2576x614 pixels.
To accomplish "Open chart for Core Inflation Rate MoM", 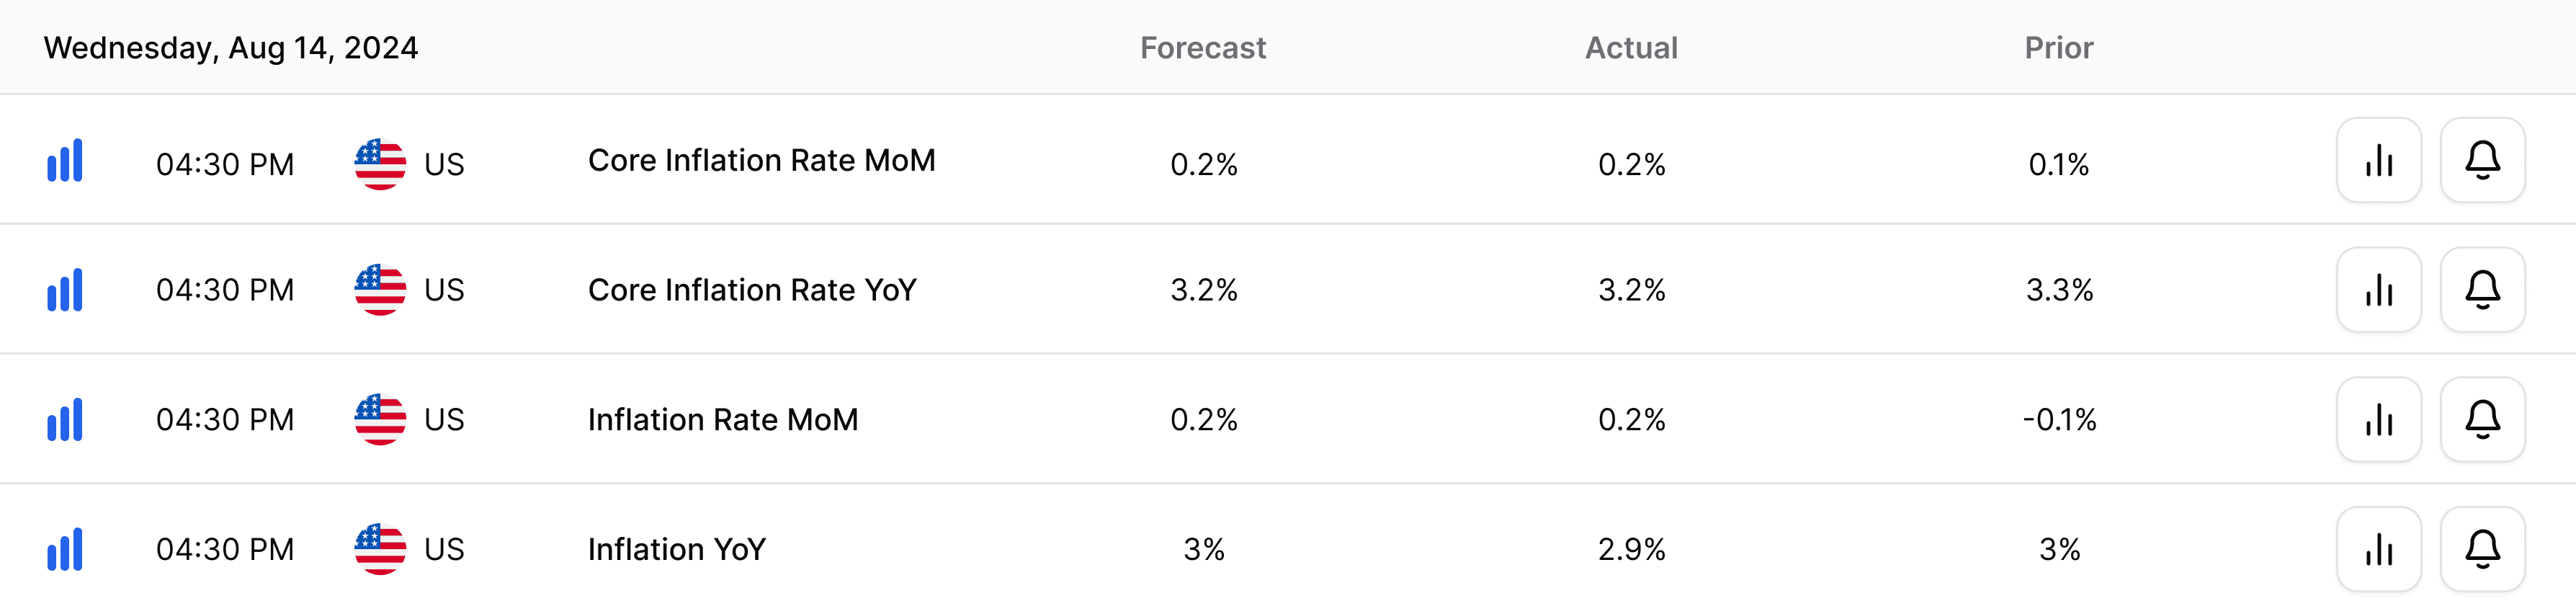I will [x=2378, y=160].
